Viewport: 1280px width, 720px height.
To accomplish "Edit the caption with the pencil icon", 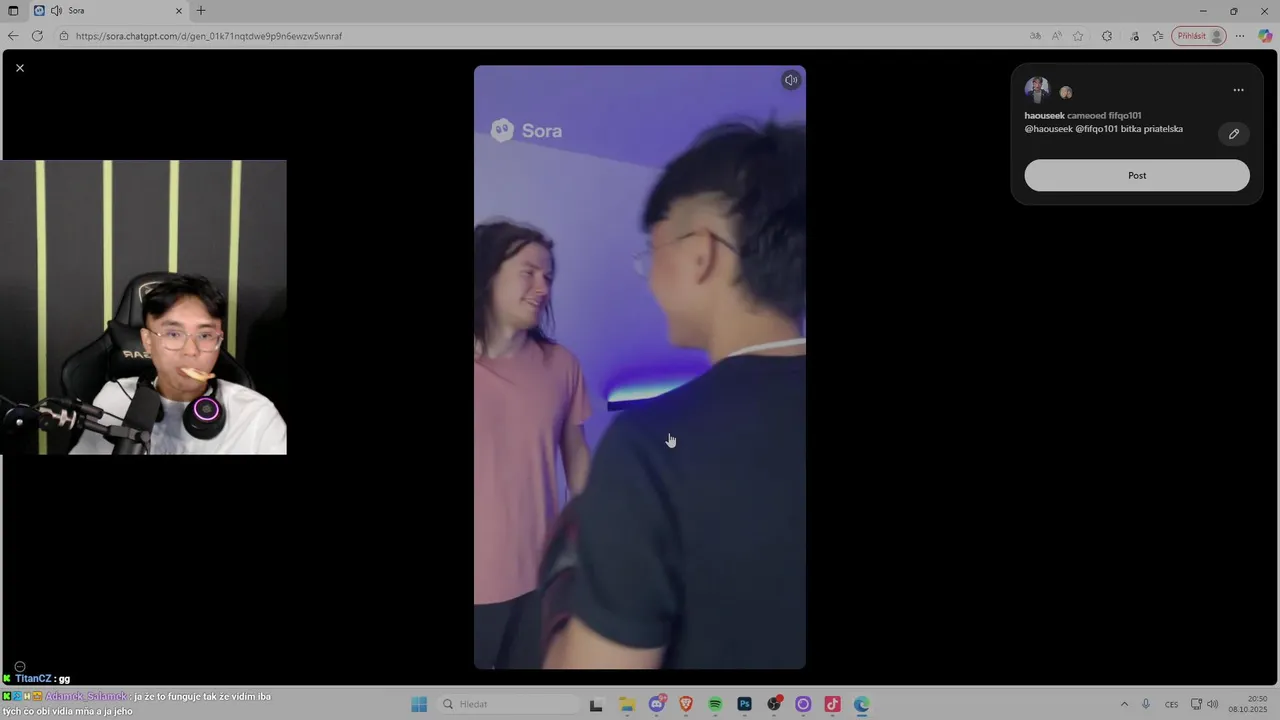I will tap(1234, 134).
